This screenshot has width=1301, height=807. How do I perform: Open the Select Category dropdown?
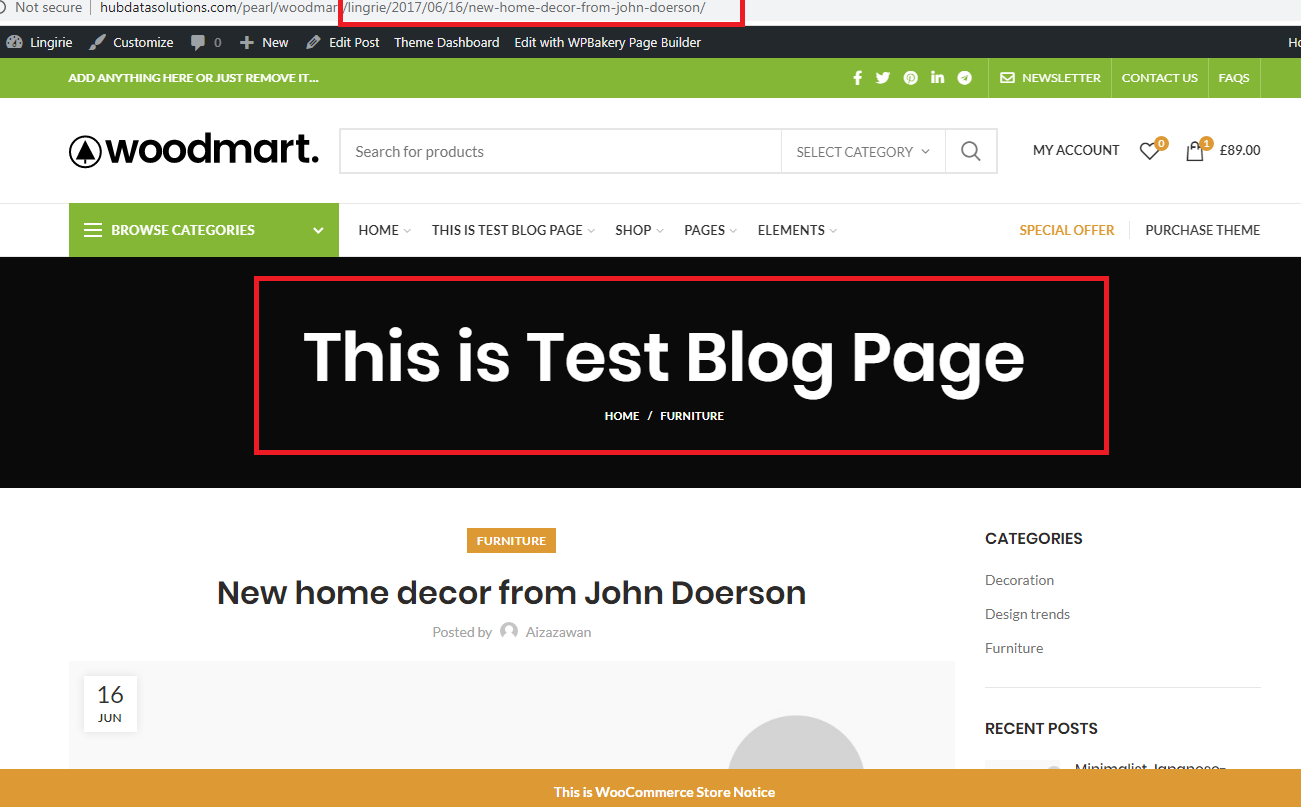863,152
